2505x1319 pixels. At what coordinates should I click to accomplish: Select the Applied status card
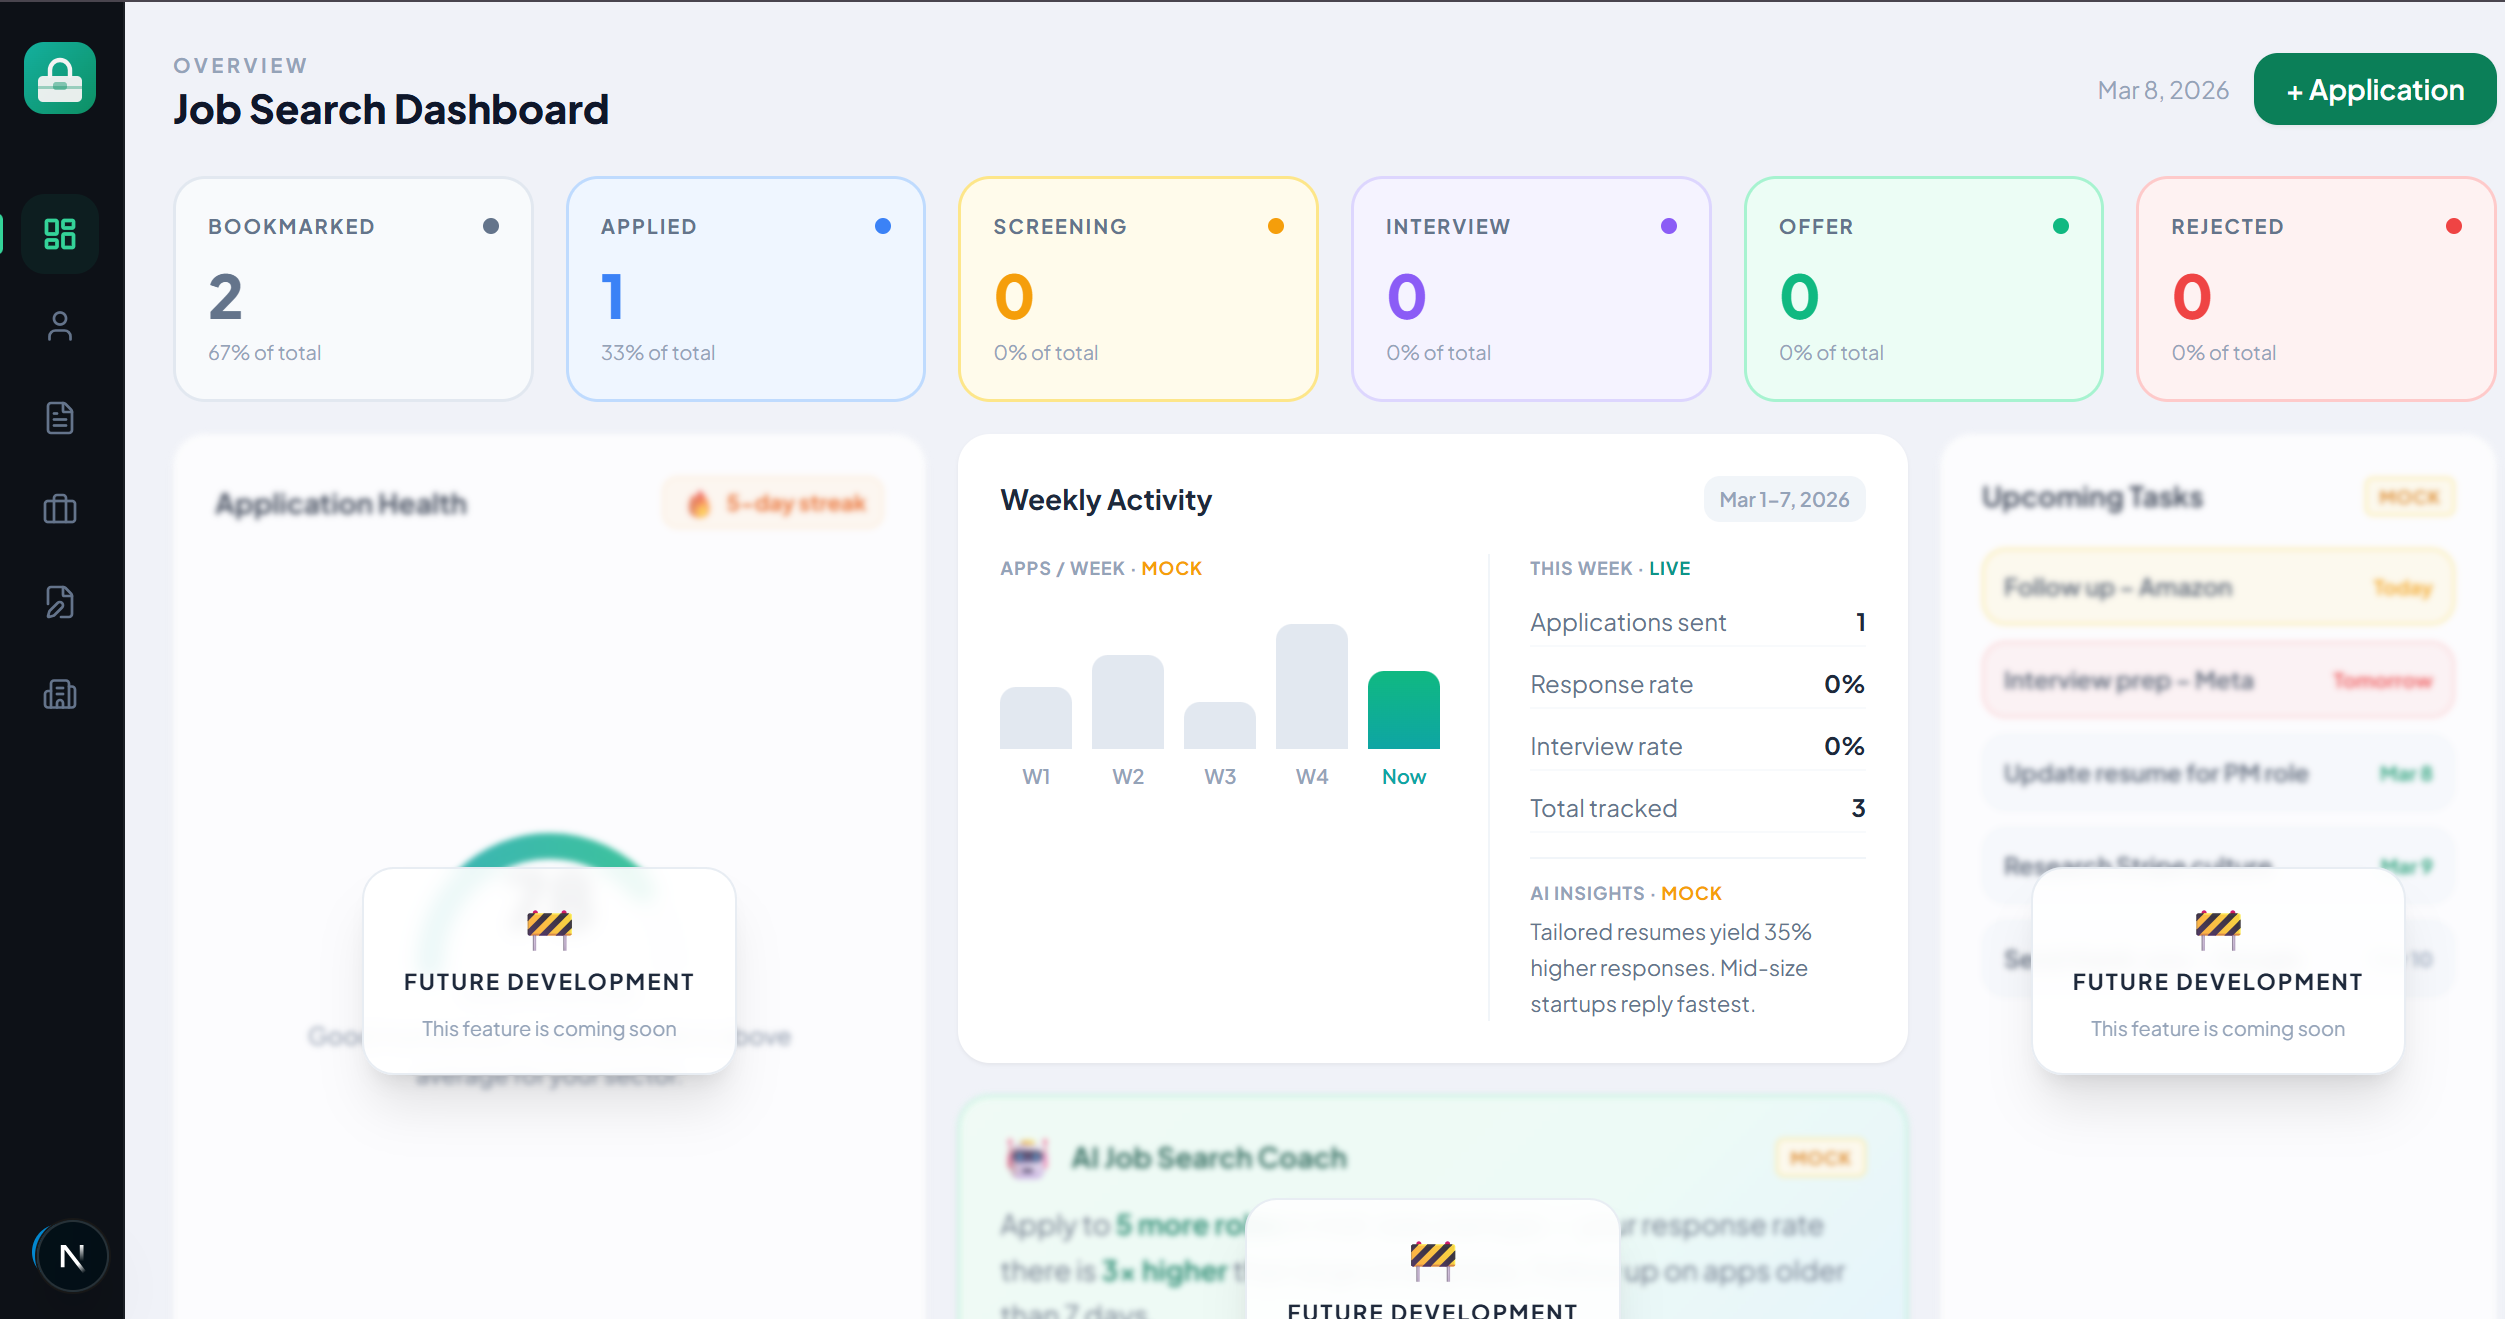(746, 289)
